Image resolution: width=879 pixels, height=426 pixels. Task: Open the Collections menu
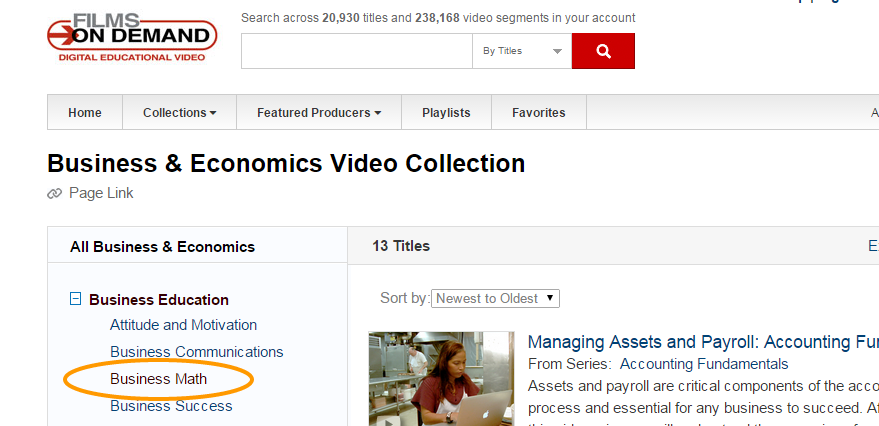[x=179, y=113]
